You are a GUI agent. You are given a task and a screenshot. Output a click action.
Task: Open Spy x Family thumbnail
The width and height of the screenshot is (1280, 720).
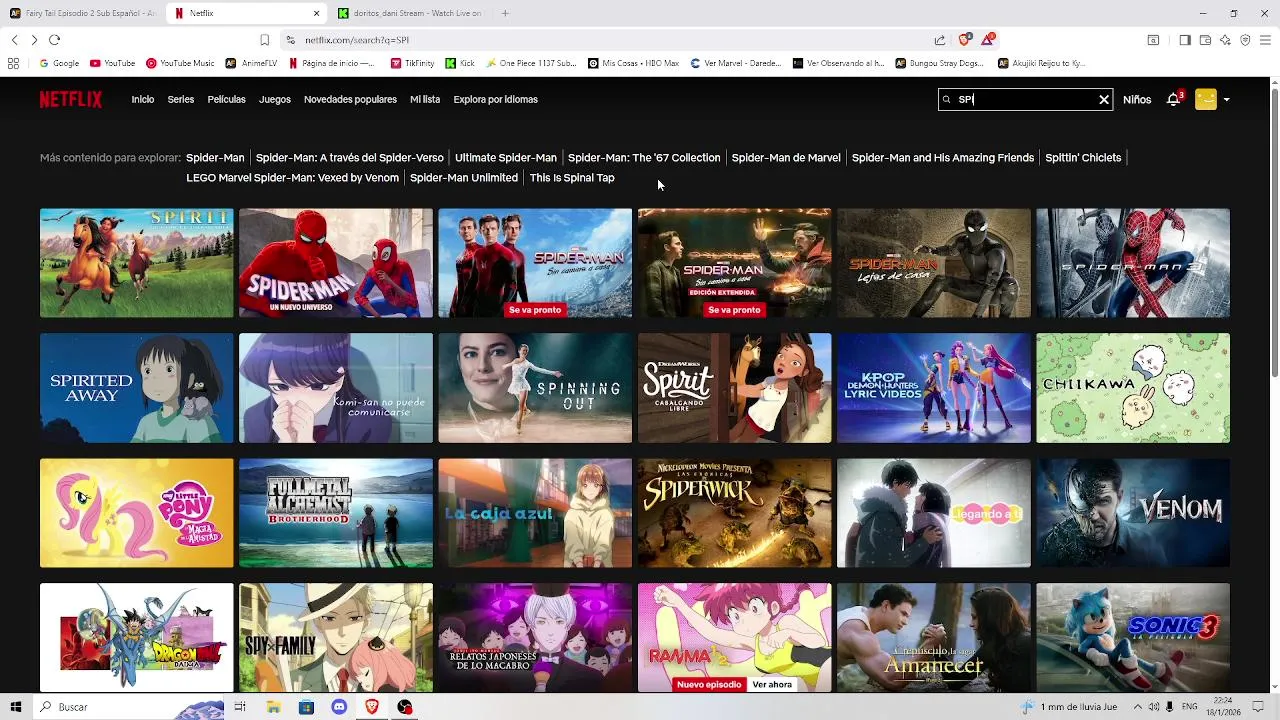point(336,637)
